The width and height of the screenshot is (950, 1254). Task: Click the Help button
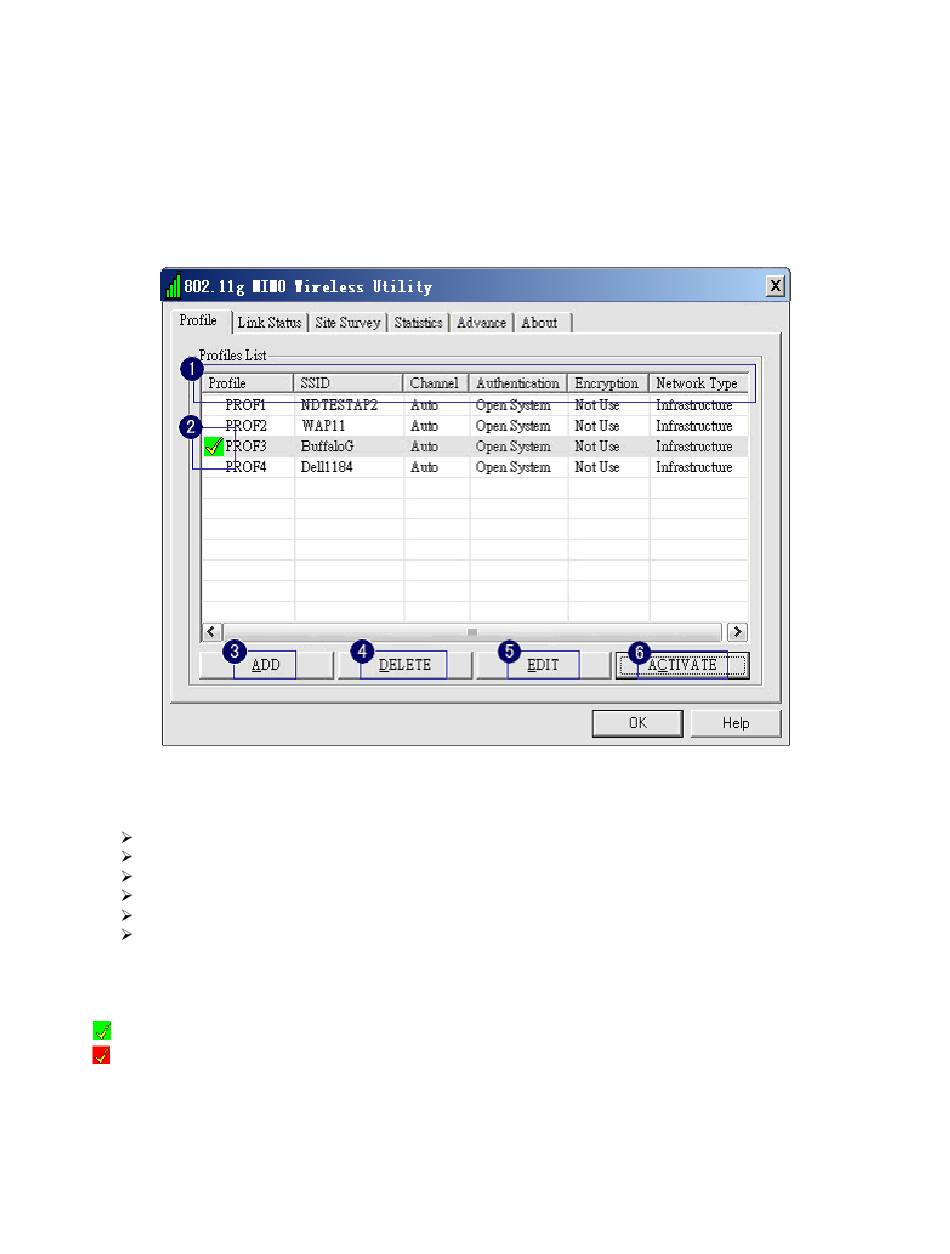[736, 723]
